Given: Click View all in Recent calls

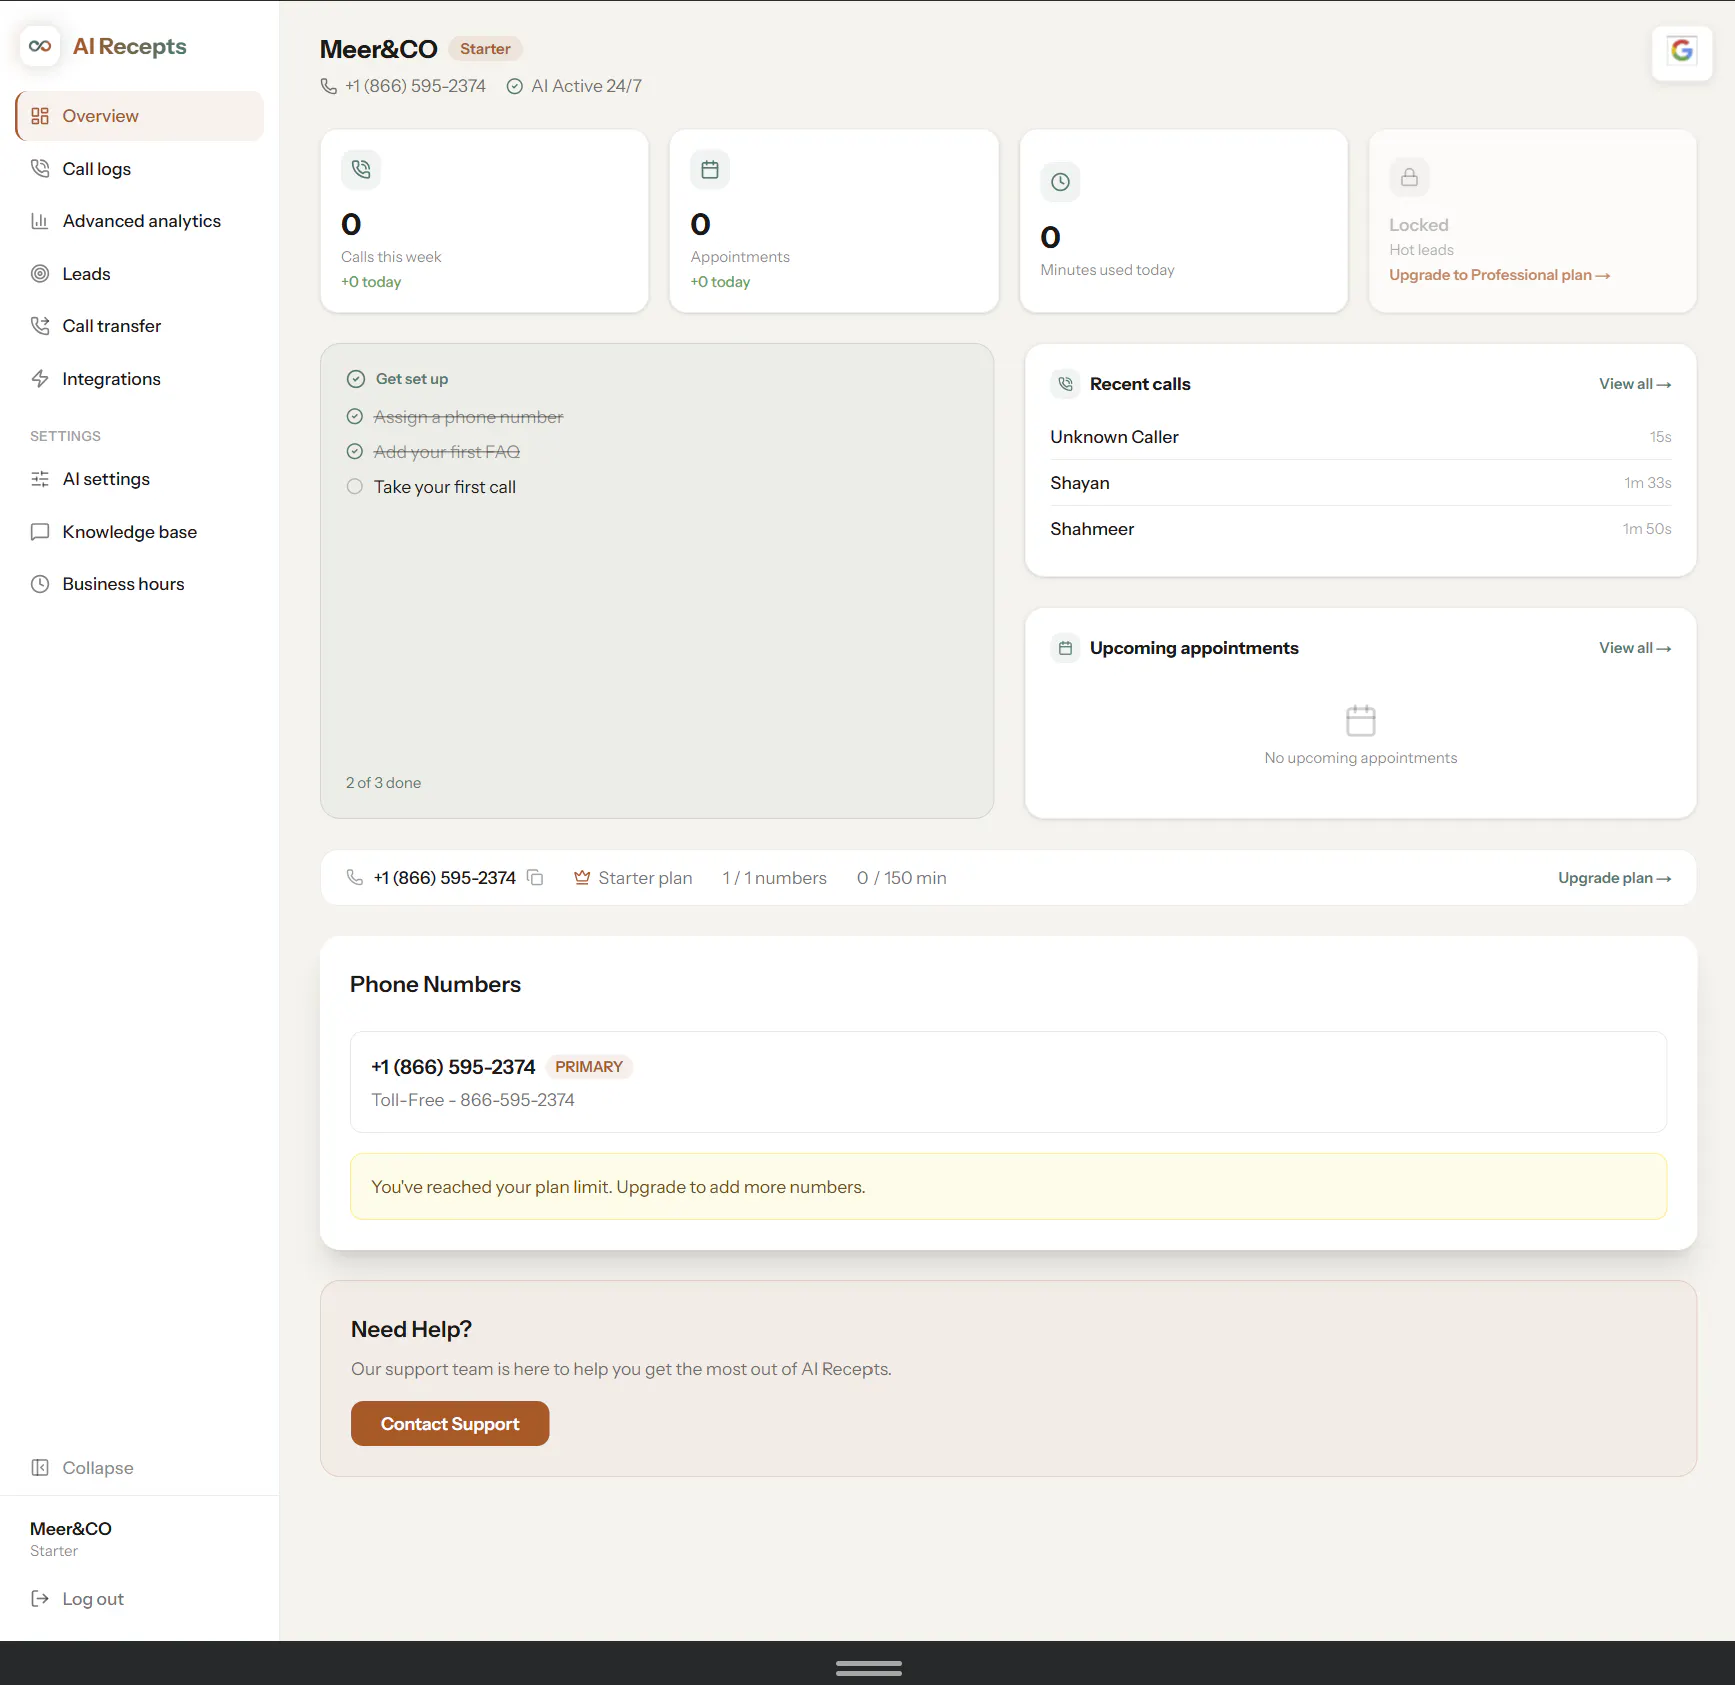Looking at the screenshot, I should pos(1635,384).
